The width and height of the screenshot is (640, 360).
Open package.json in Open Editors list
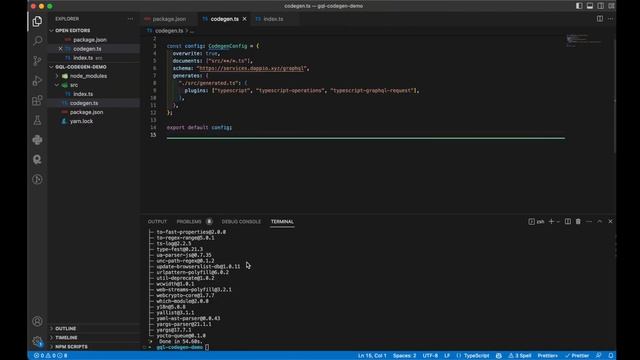click(x=90, y=40)
